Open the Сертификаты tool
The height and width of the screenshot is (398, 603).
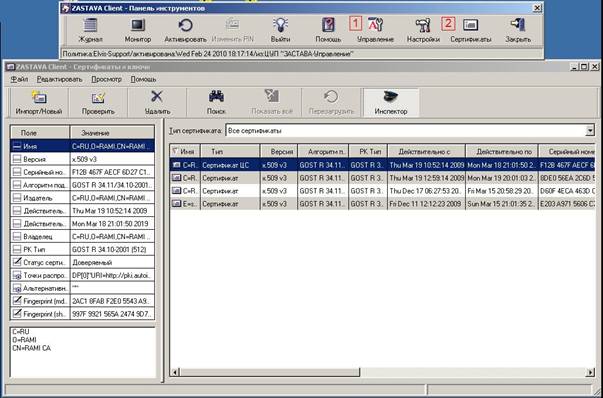[471, 30]
